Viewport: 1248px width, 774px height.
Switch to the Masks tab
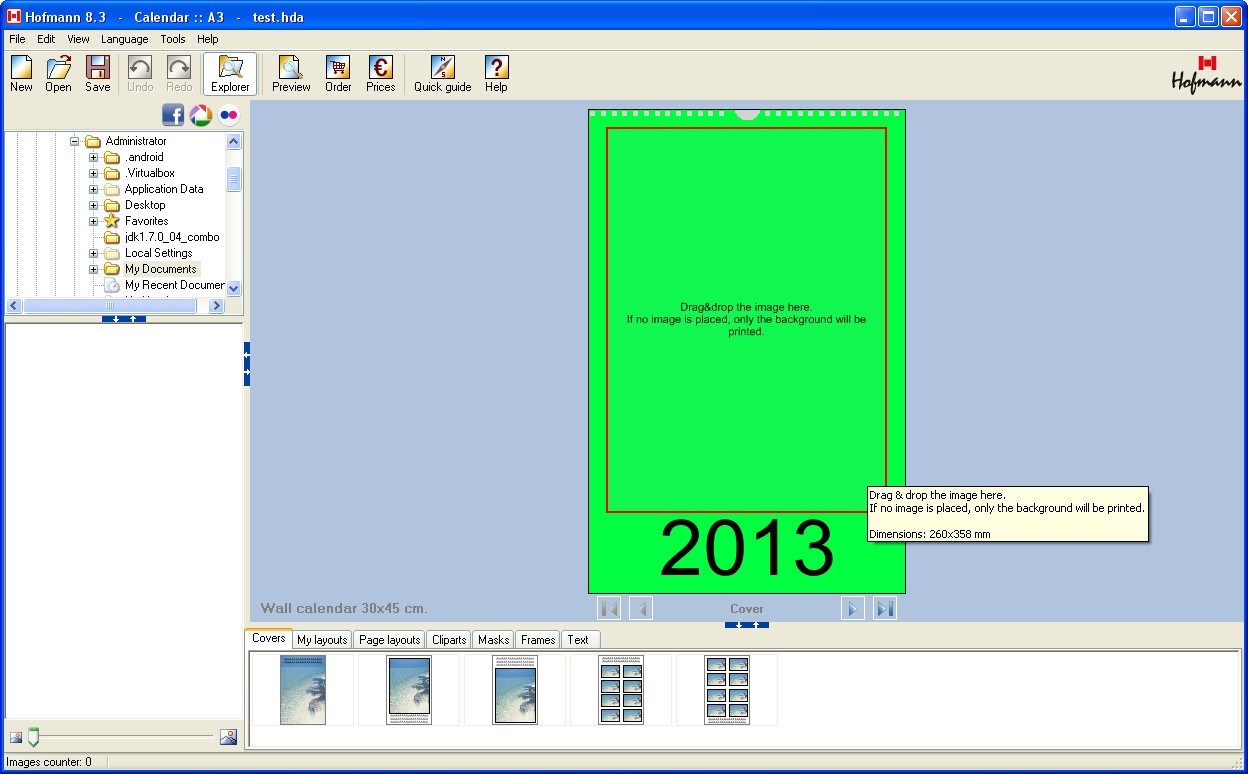492,639
